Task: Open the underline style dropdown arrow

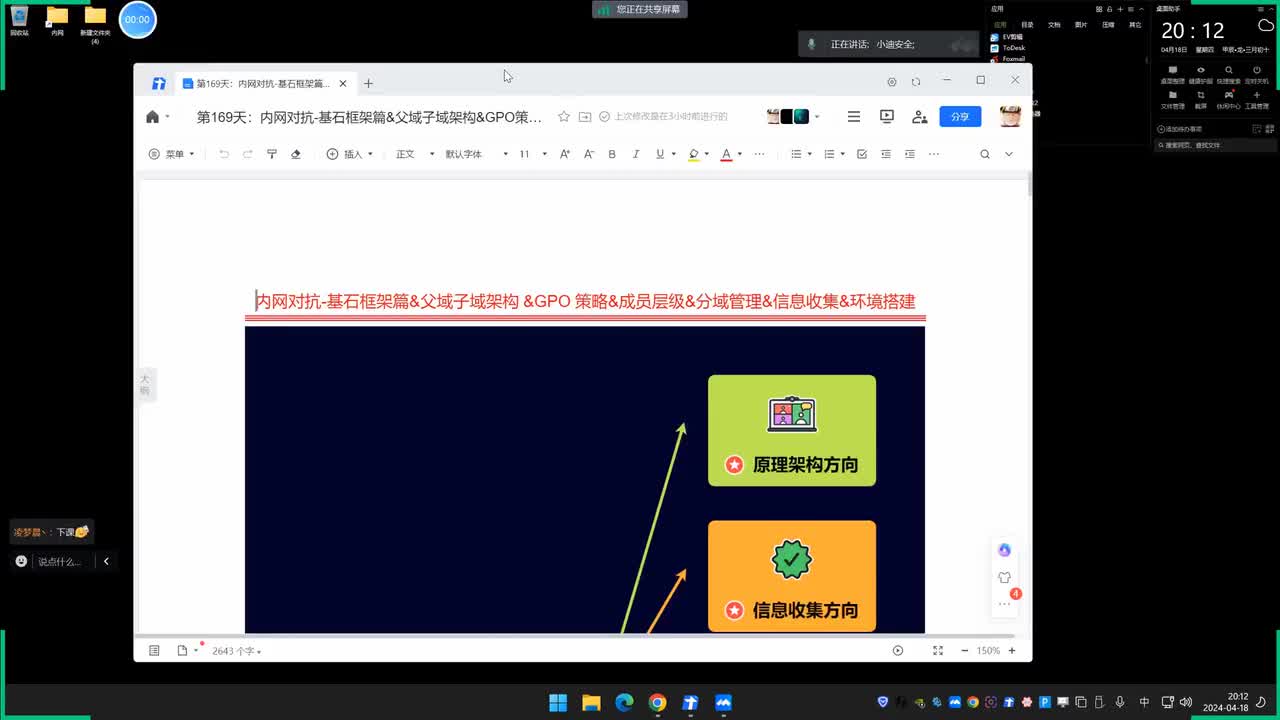Action: click(672, 154)
